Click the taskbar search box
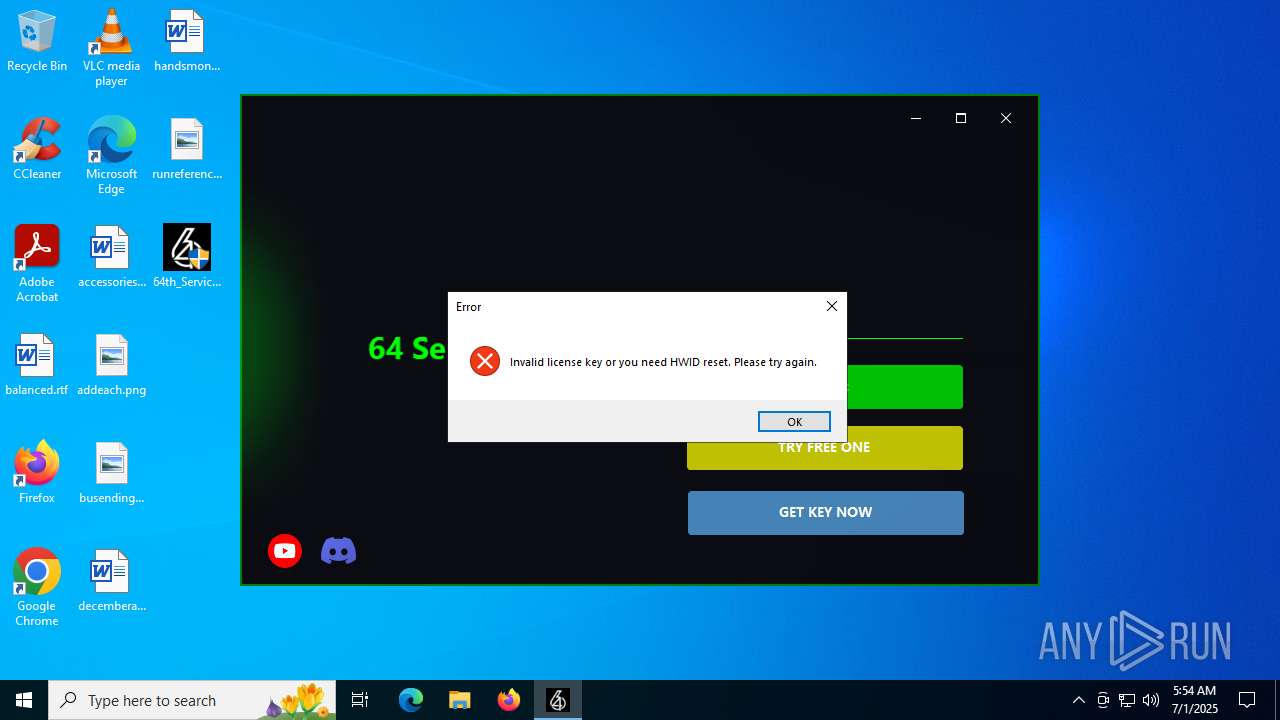This screenshot has height=720, width=1280. [192, 700]
